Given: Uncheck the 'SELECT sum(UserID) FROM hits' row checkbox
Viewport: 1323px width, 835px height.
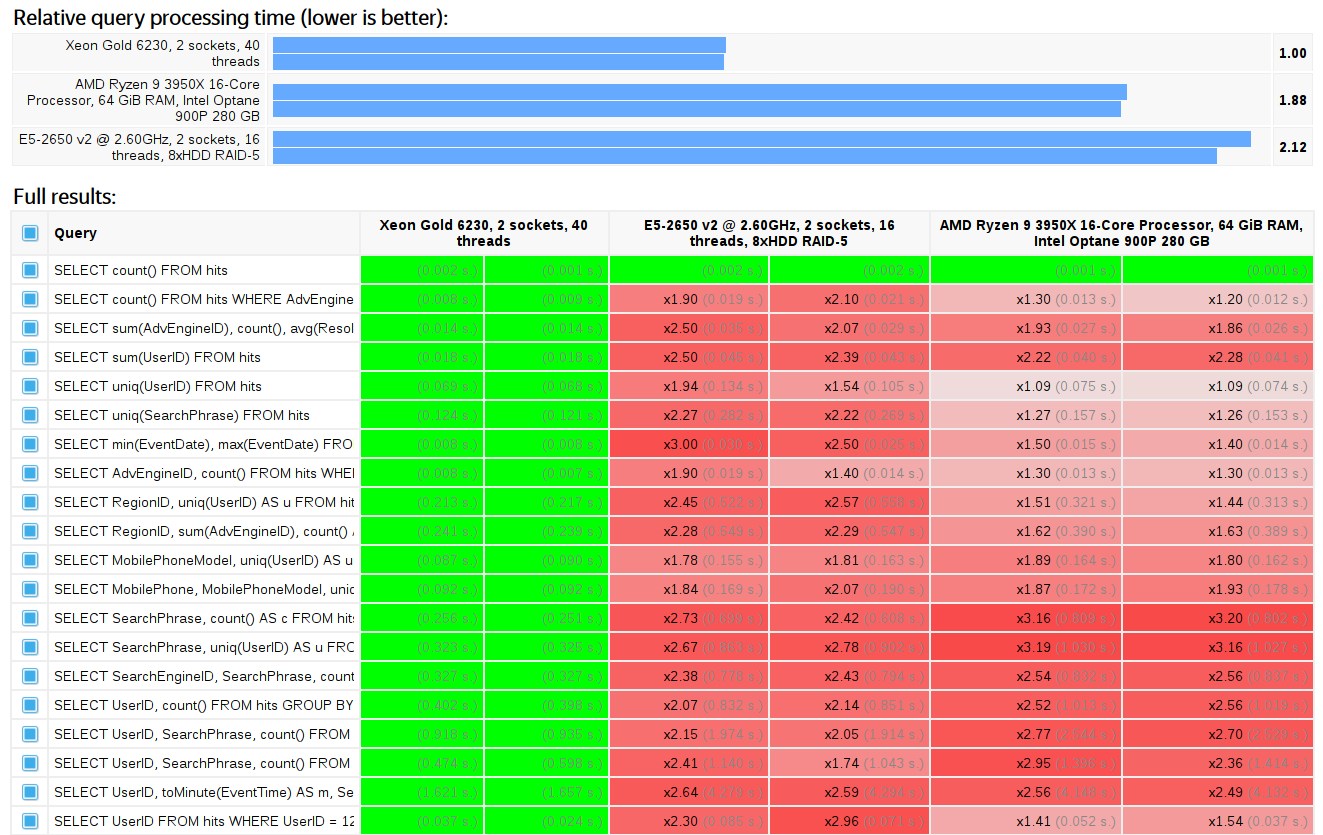Looking at the screenshot, I should click(30, 357).
